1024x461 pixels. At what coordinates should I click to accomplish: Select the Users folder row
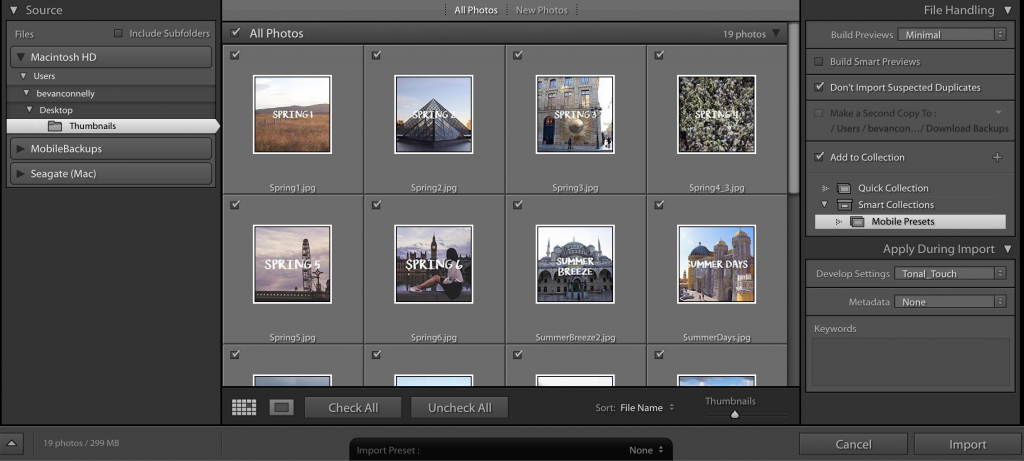pyautogui.click(x=111, y=76)
